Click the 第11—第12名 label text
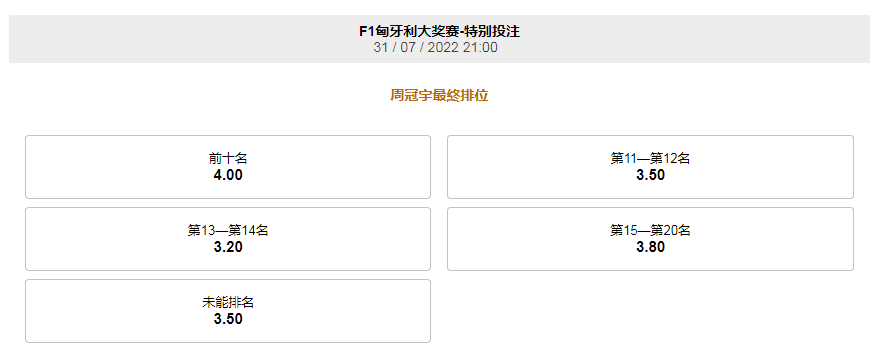Screen dimensions: 881x361 click(x=650, y=159)
